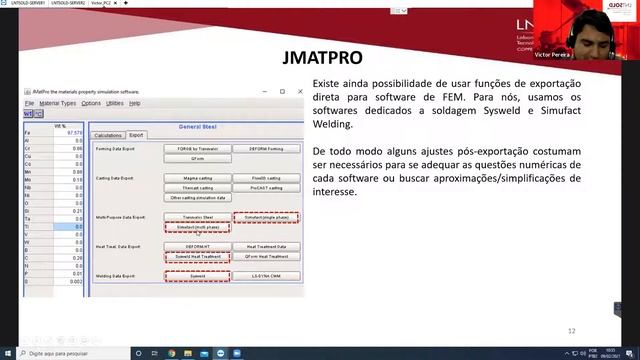Click the Heat Treatment Data button
The image size is (640, 360).
pyautogui.click(x=266, y=247)
